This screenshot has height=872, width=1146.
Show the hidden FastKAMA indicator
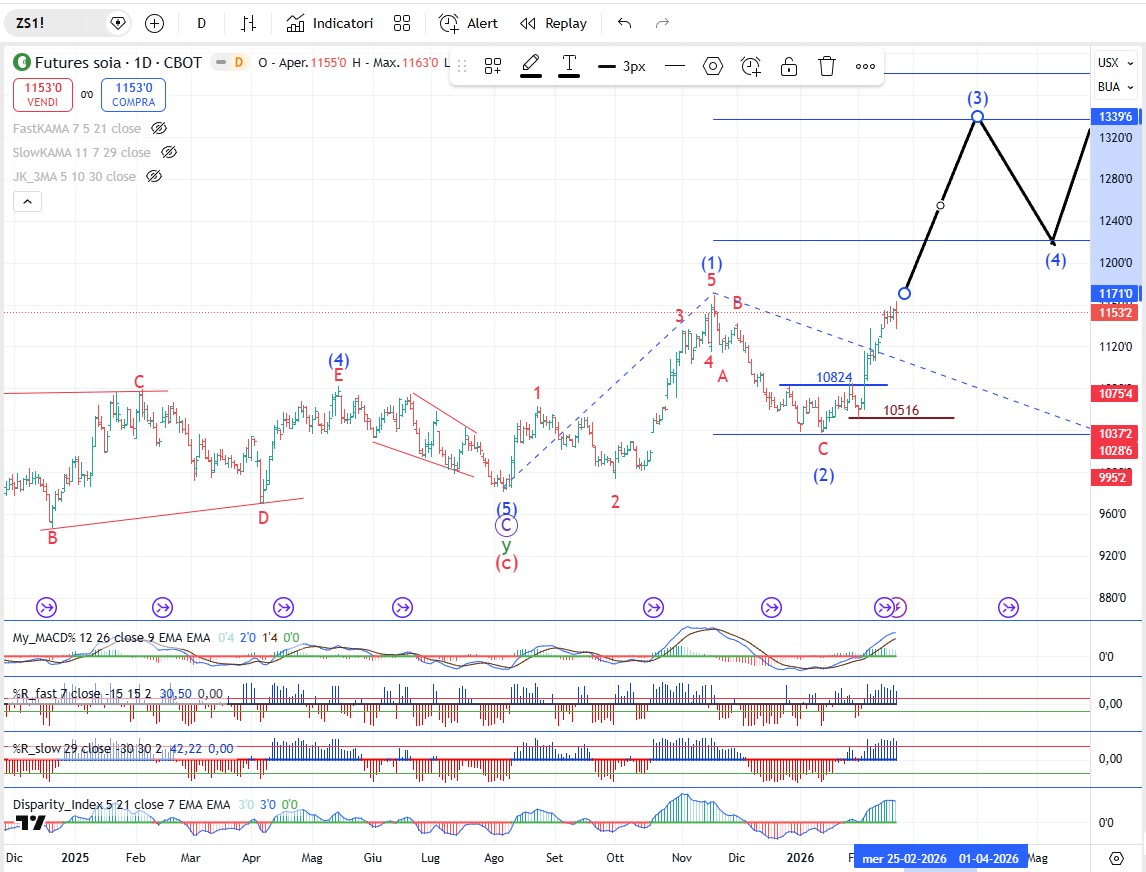pyautogui.click(x=159, y=128)
